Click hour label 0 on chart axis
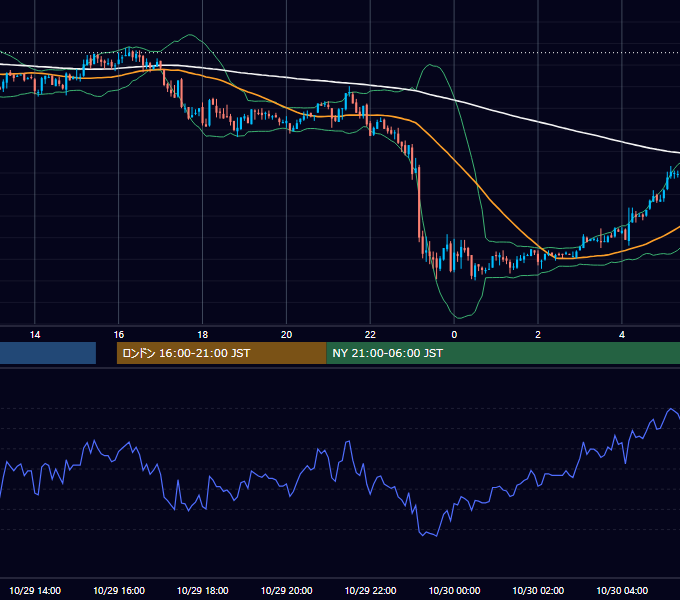The height and width of the screenshot is (600, 680). tap(454, 335)
